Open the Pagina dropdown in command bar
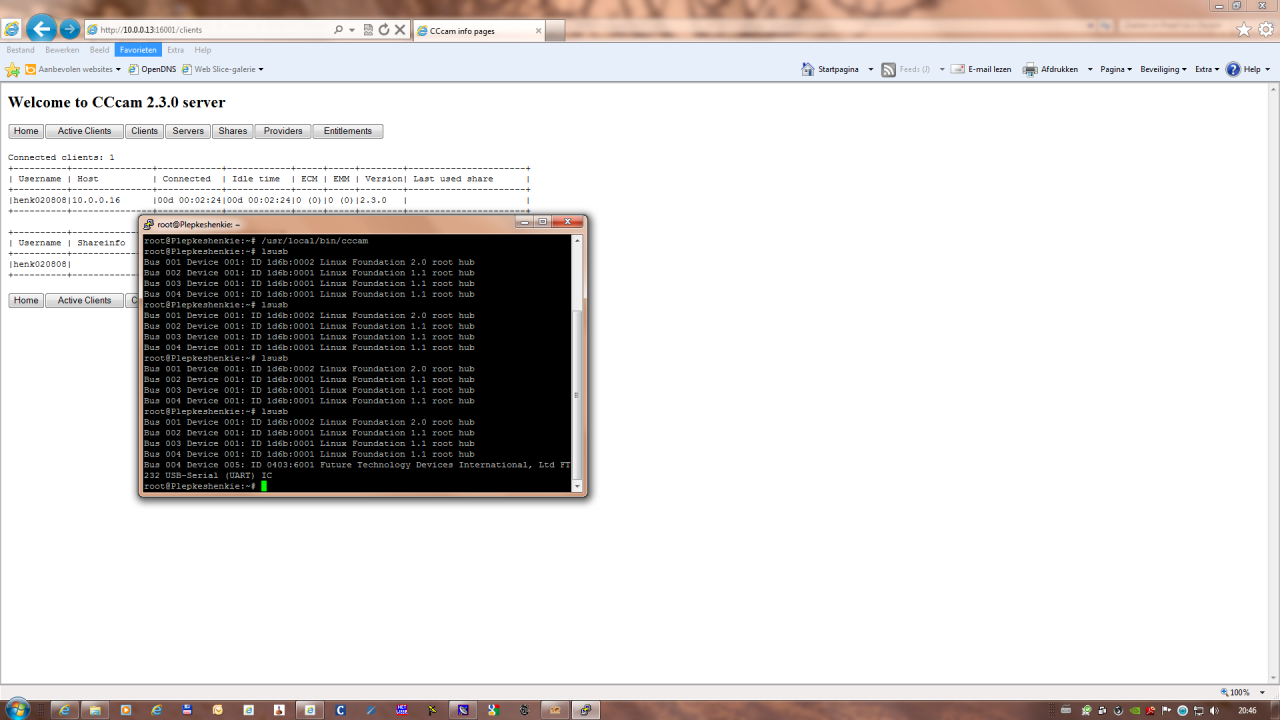This screenshot has width=1280, height=720. tap(1116, 69)
